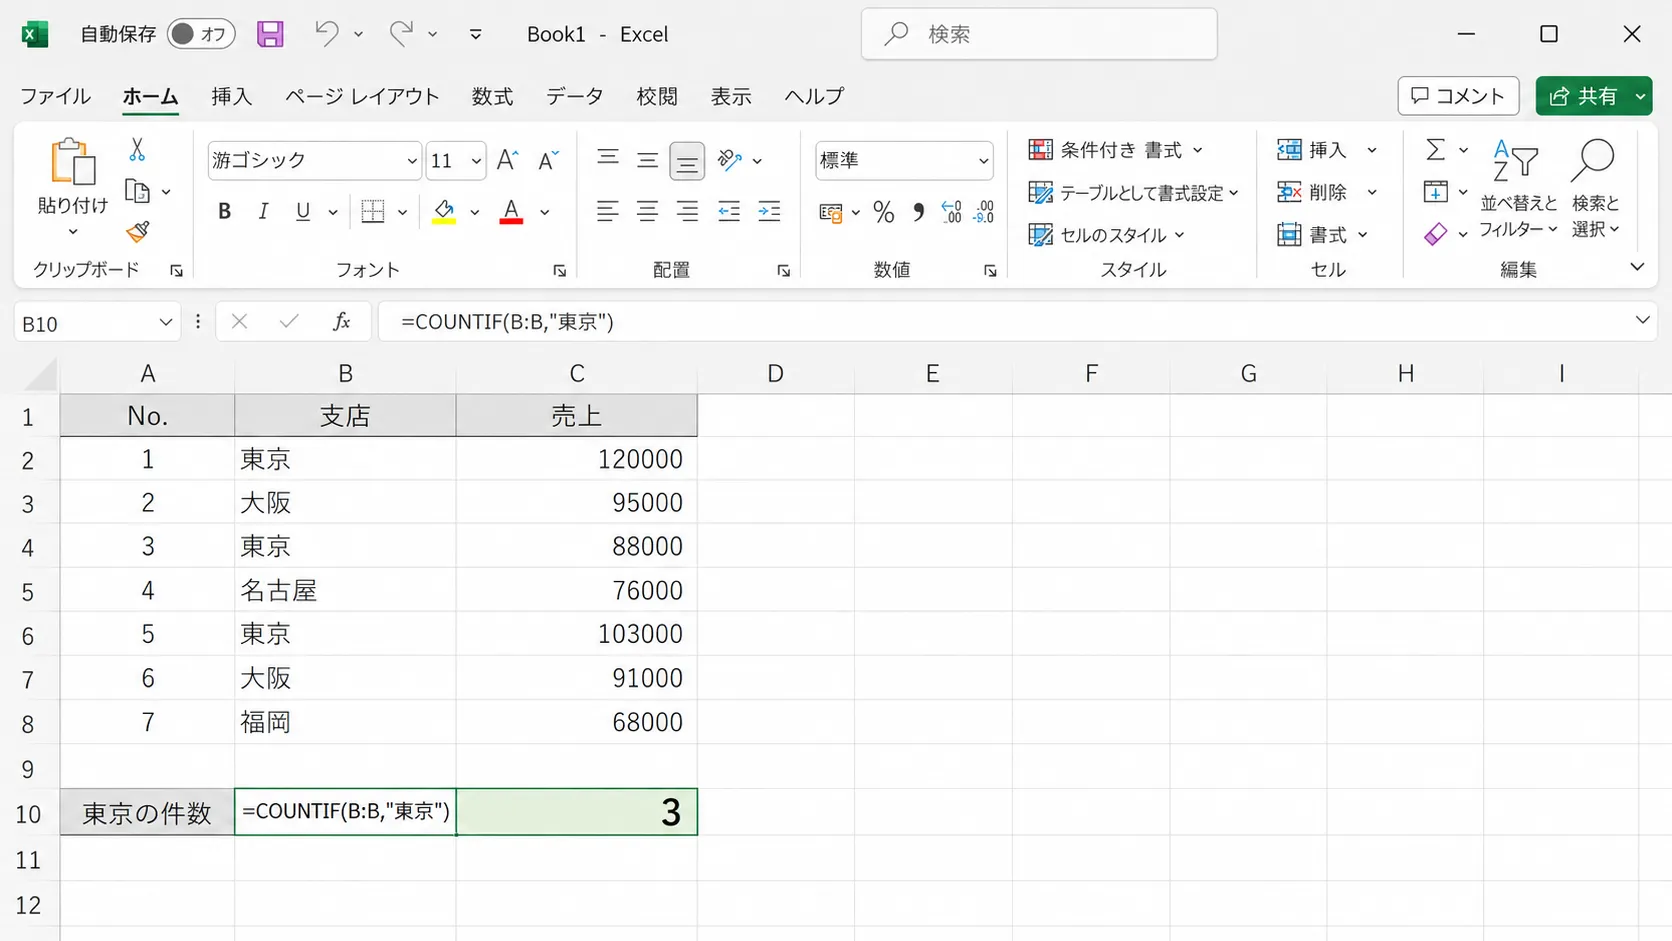Increase decimal places icon
Screen dimensions: 1672x941
(951, 212)
